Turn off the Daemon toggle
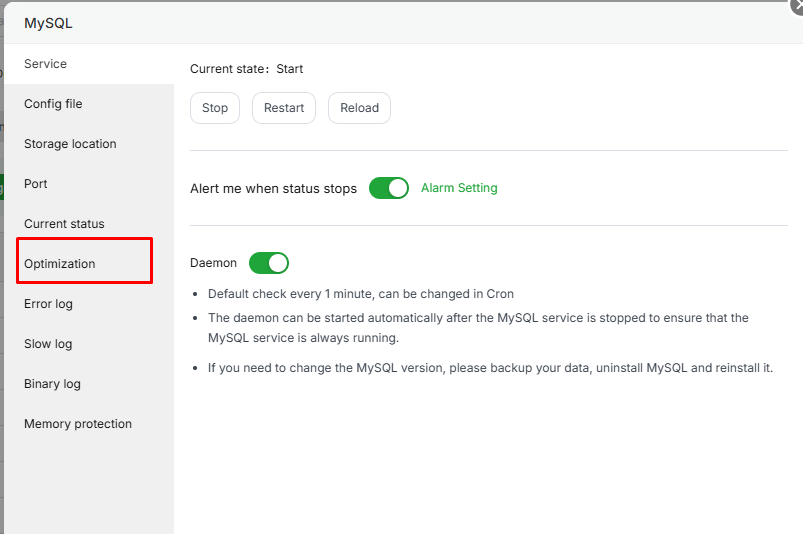Image resolution: width=803 pixels, height=534 pixels. point(269,263)
